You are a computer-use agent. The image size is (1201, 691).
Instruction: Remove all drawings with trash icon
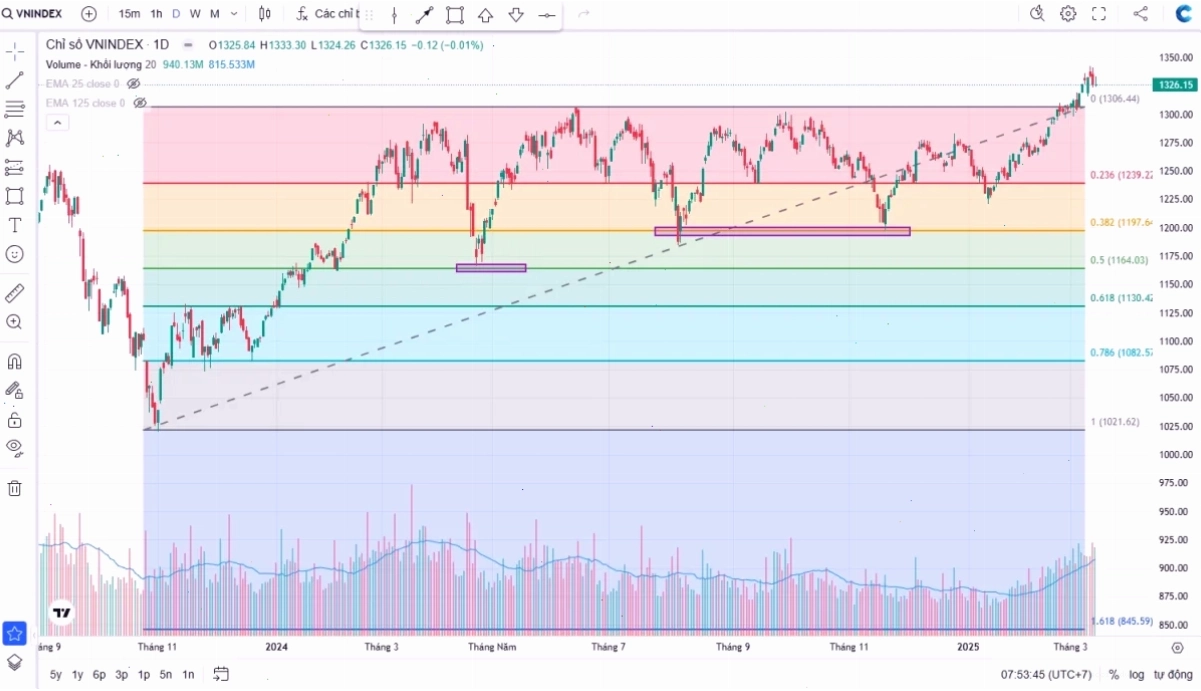pyautogui.click(x=15, y=488)
